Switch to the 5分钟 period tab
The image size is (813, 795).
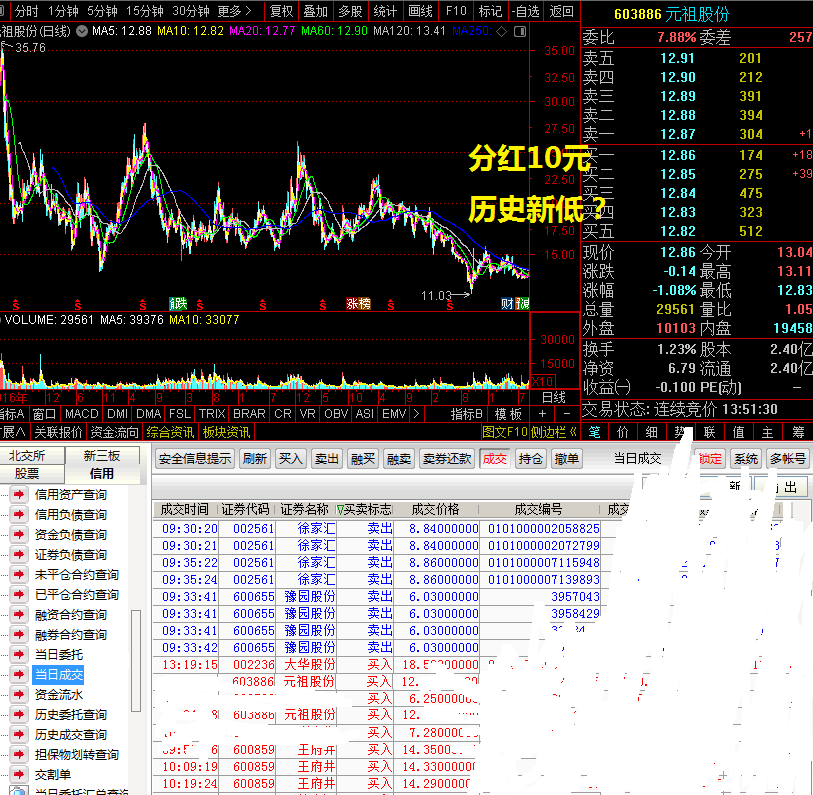(x=102, y=11)
